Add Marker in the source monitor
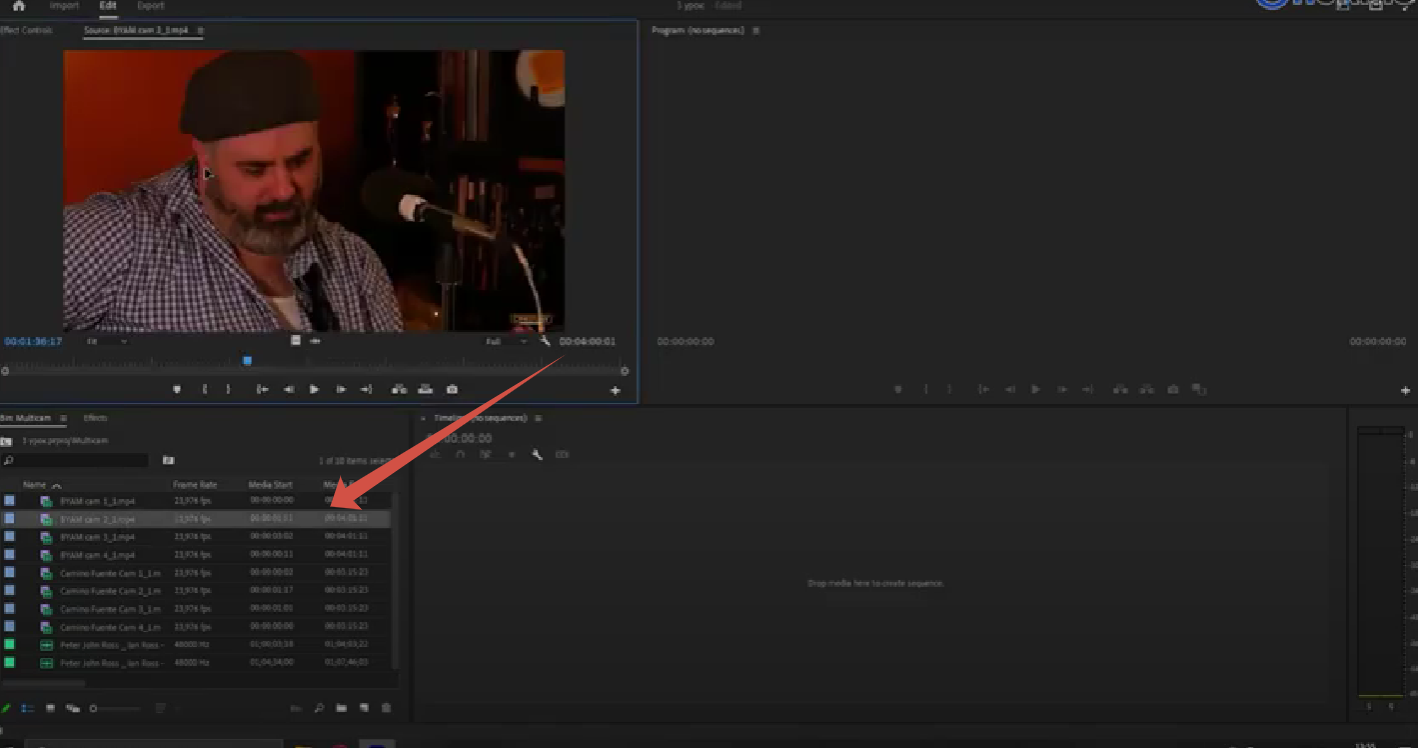 pos(177,389)
